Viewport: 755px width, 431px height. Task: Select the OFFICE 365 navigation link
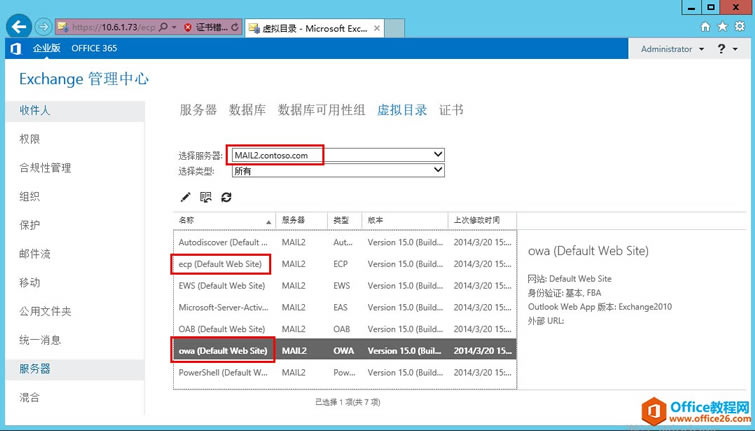coord(94,48)
